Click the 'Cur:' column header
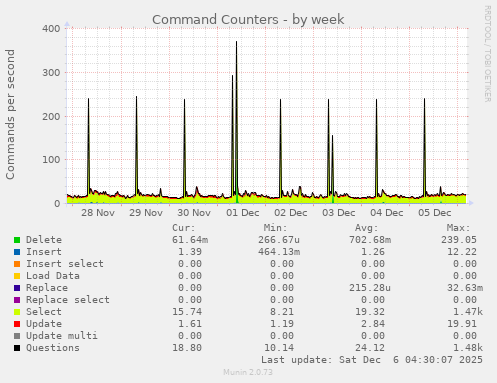Viewport: 497px width, 383px height. tap(184, 228)
